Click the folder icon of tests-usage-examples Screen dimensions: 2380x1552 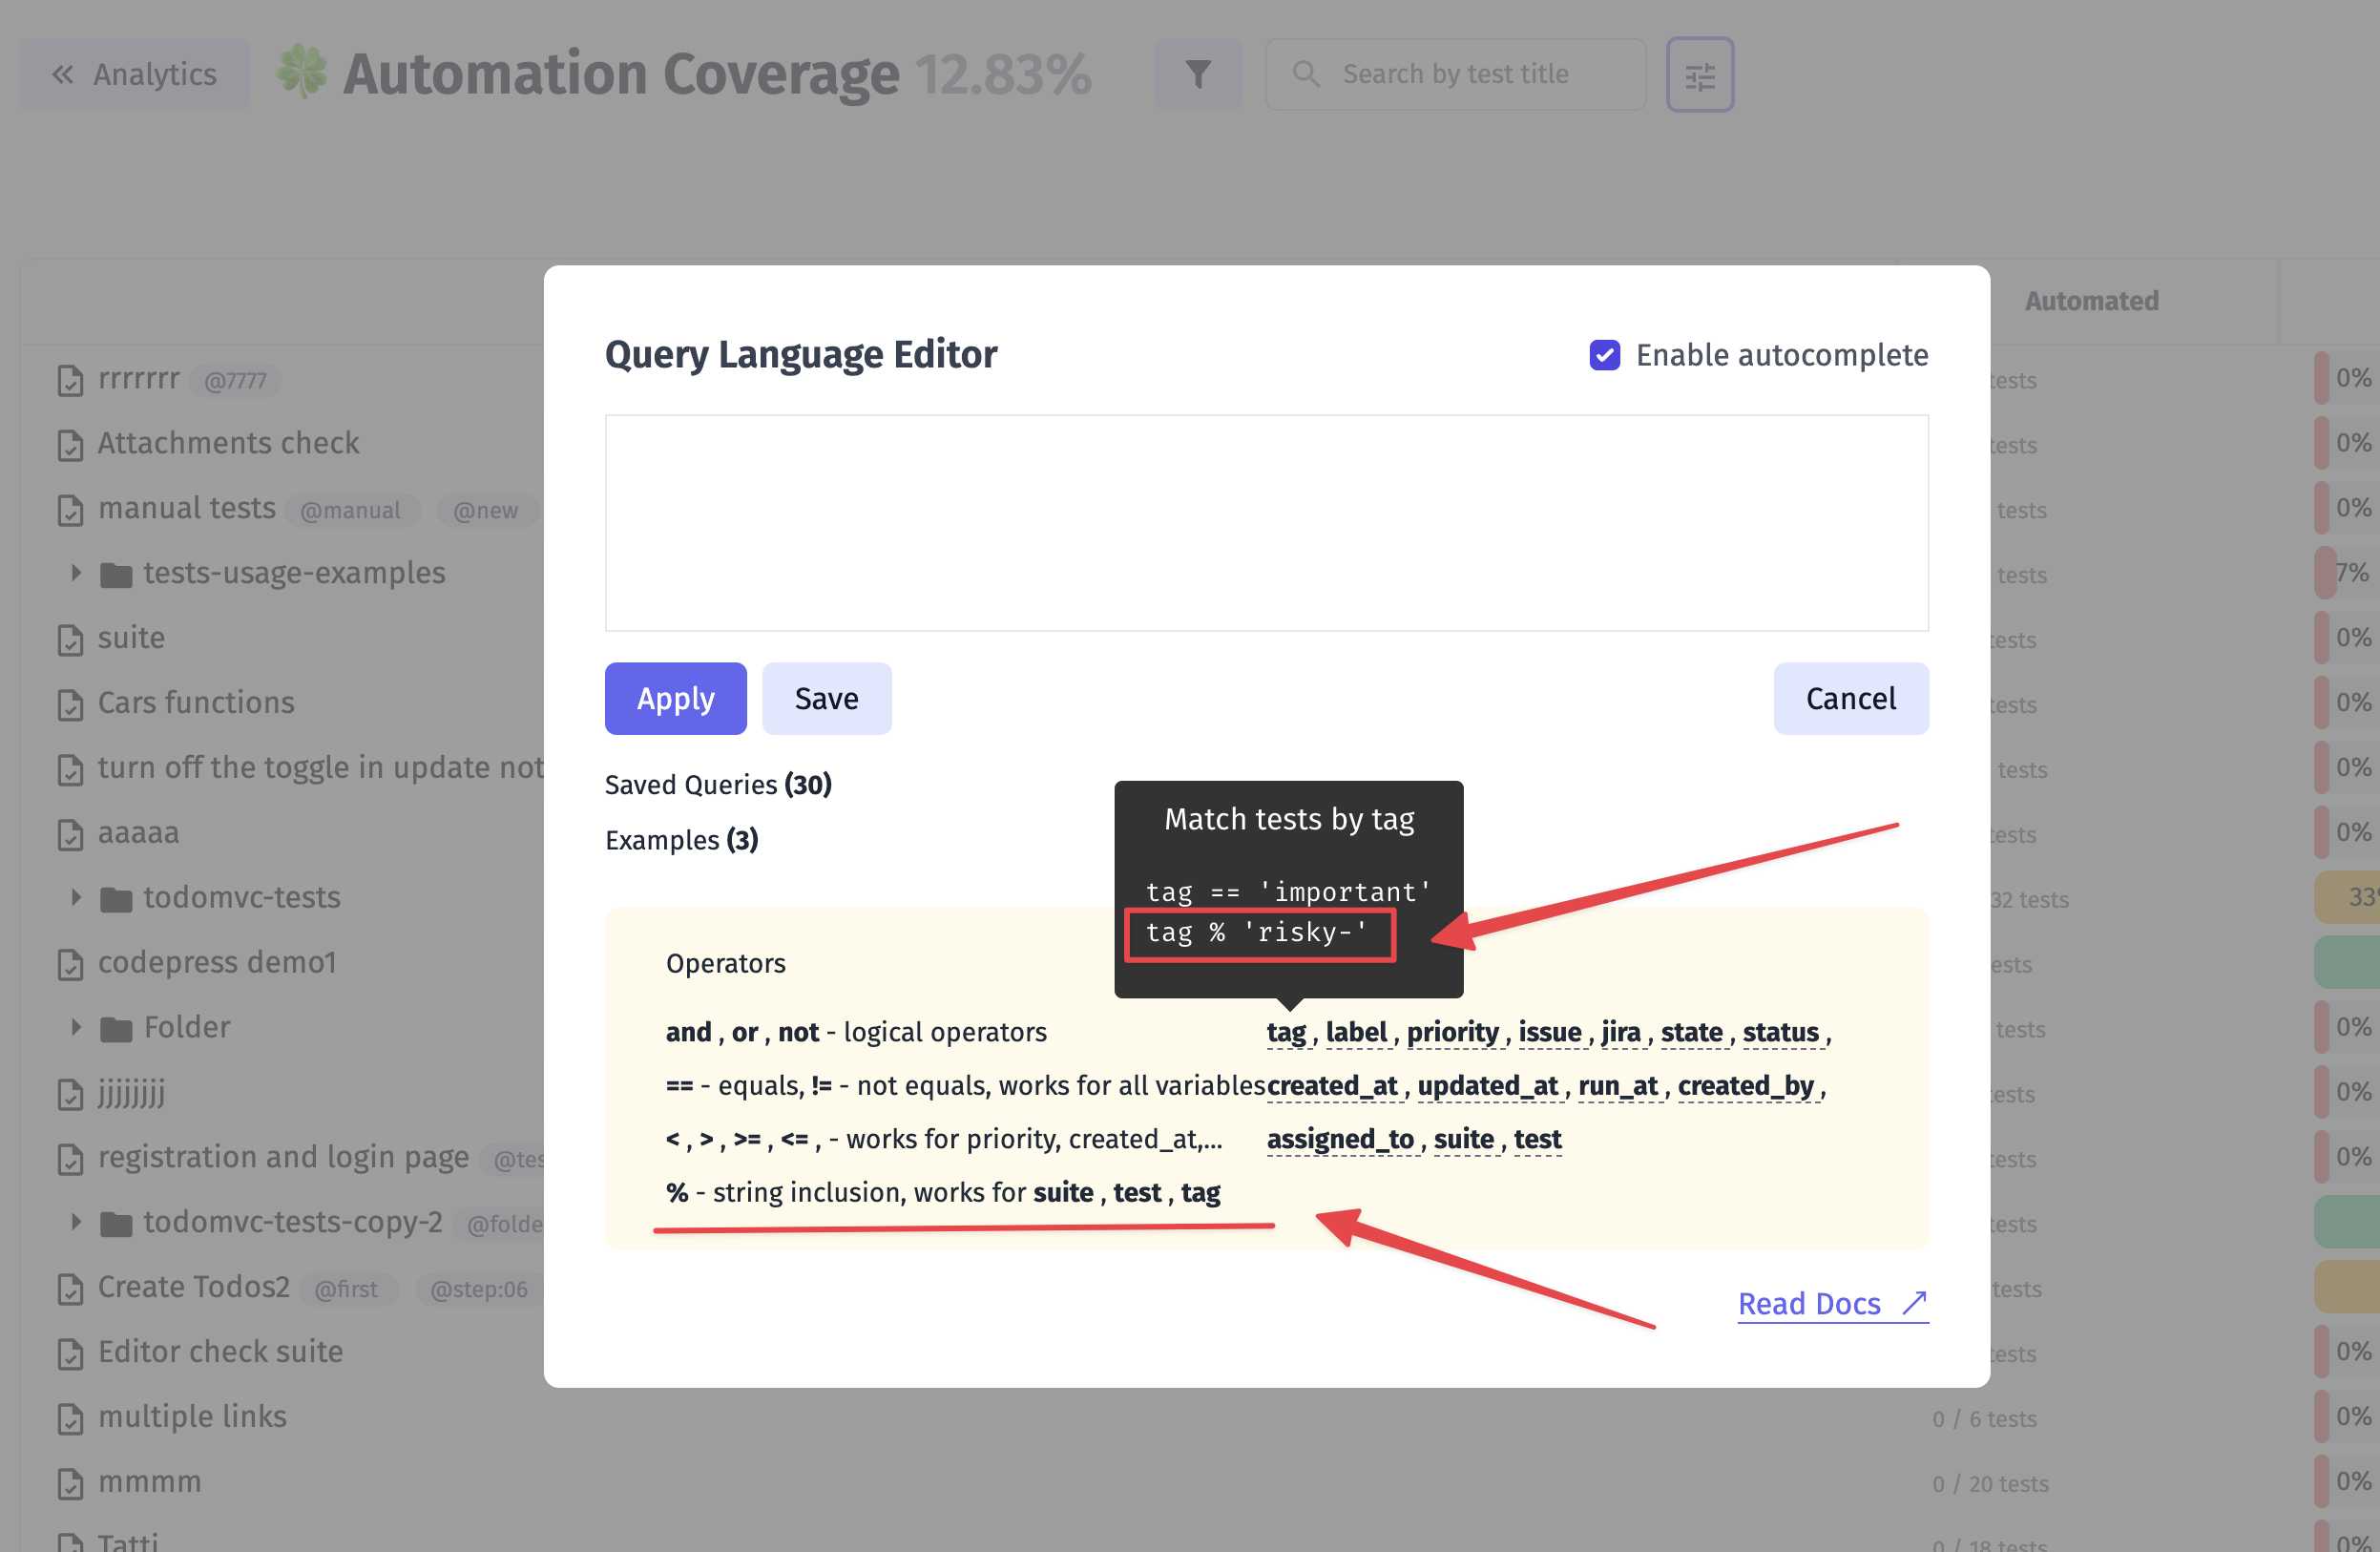point(116,575)
